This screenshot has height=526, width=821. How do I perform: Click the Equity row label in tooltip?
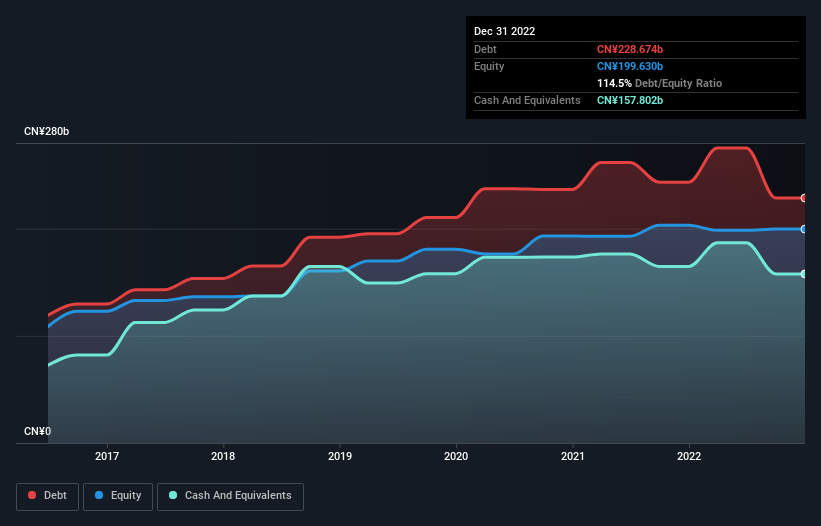click(489, 66)
